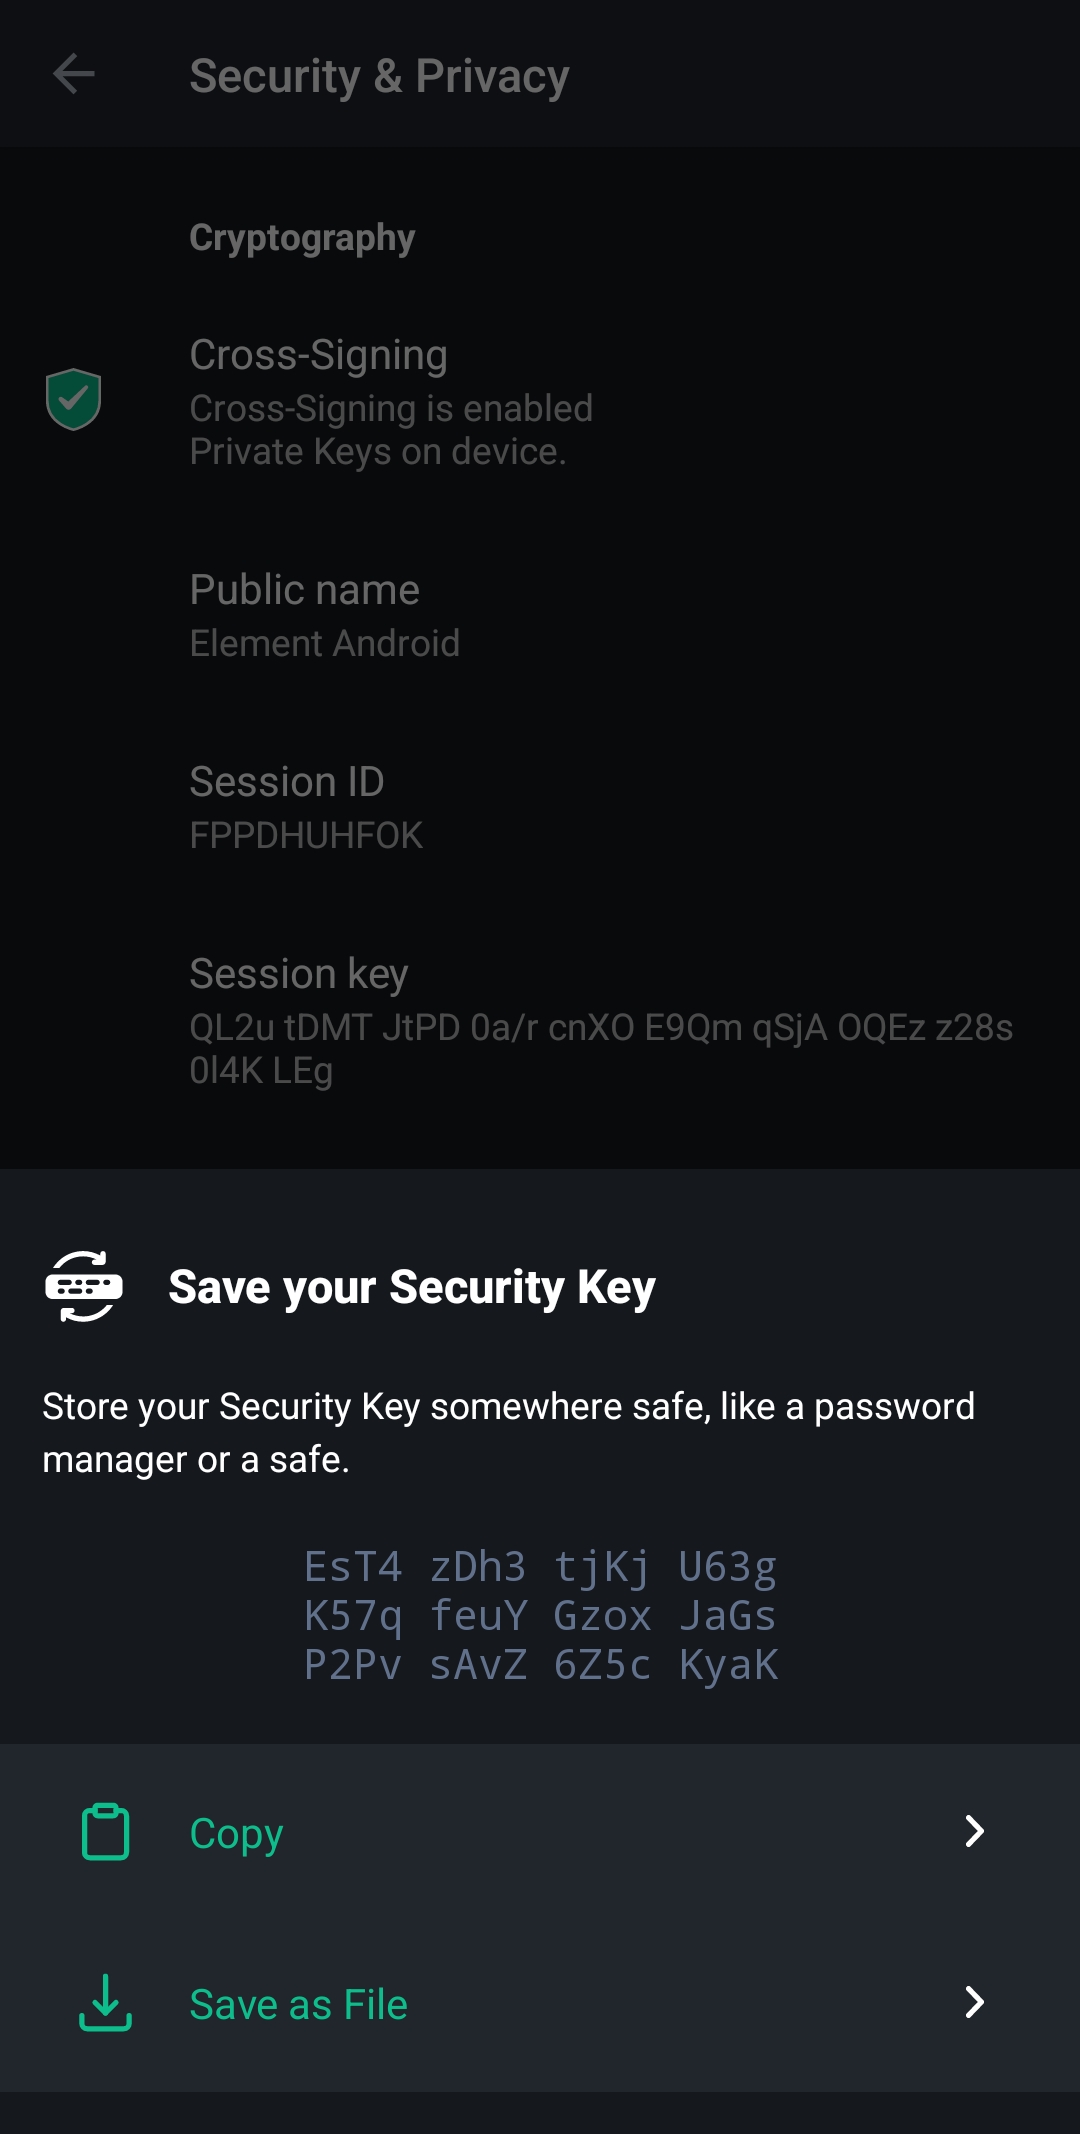
Task: Expand the Save your Security Key sheet
Action: point(540,1288)
